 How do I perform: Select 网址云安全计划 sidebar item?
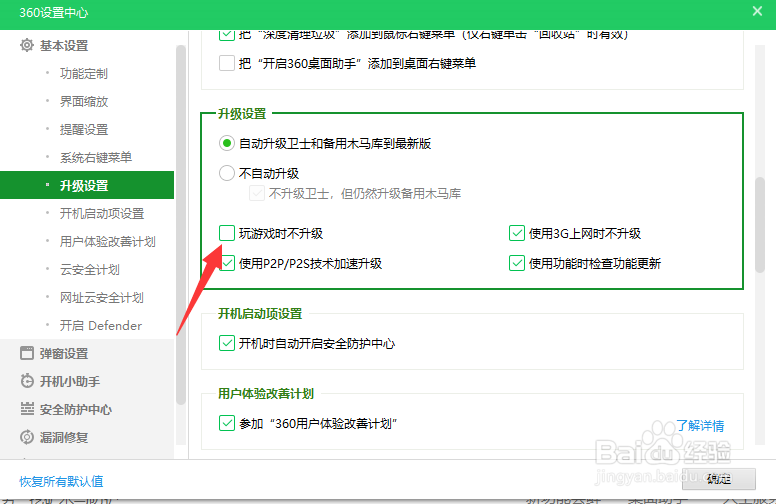coord(101,298)
